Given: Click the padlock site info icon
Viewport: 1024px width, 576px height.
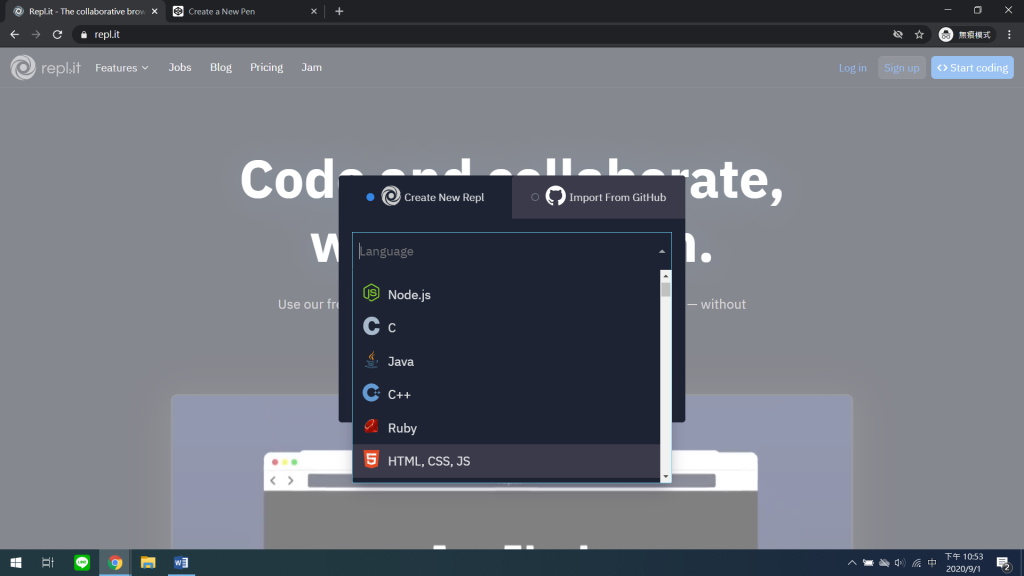Looking at the screenshot, I should [84, 35].
